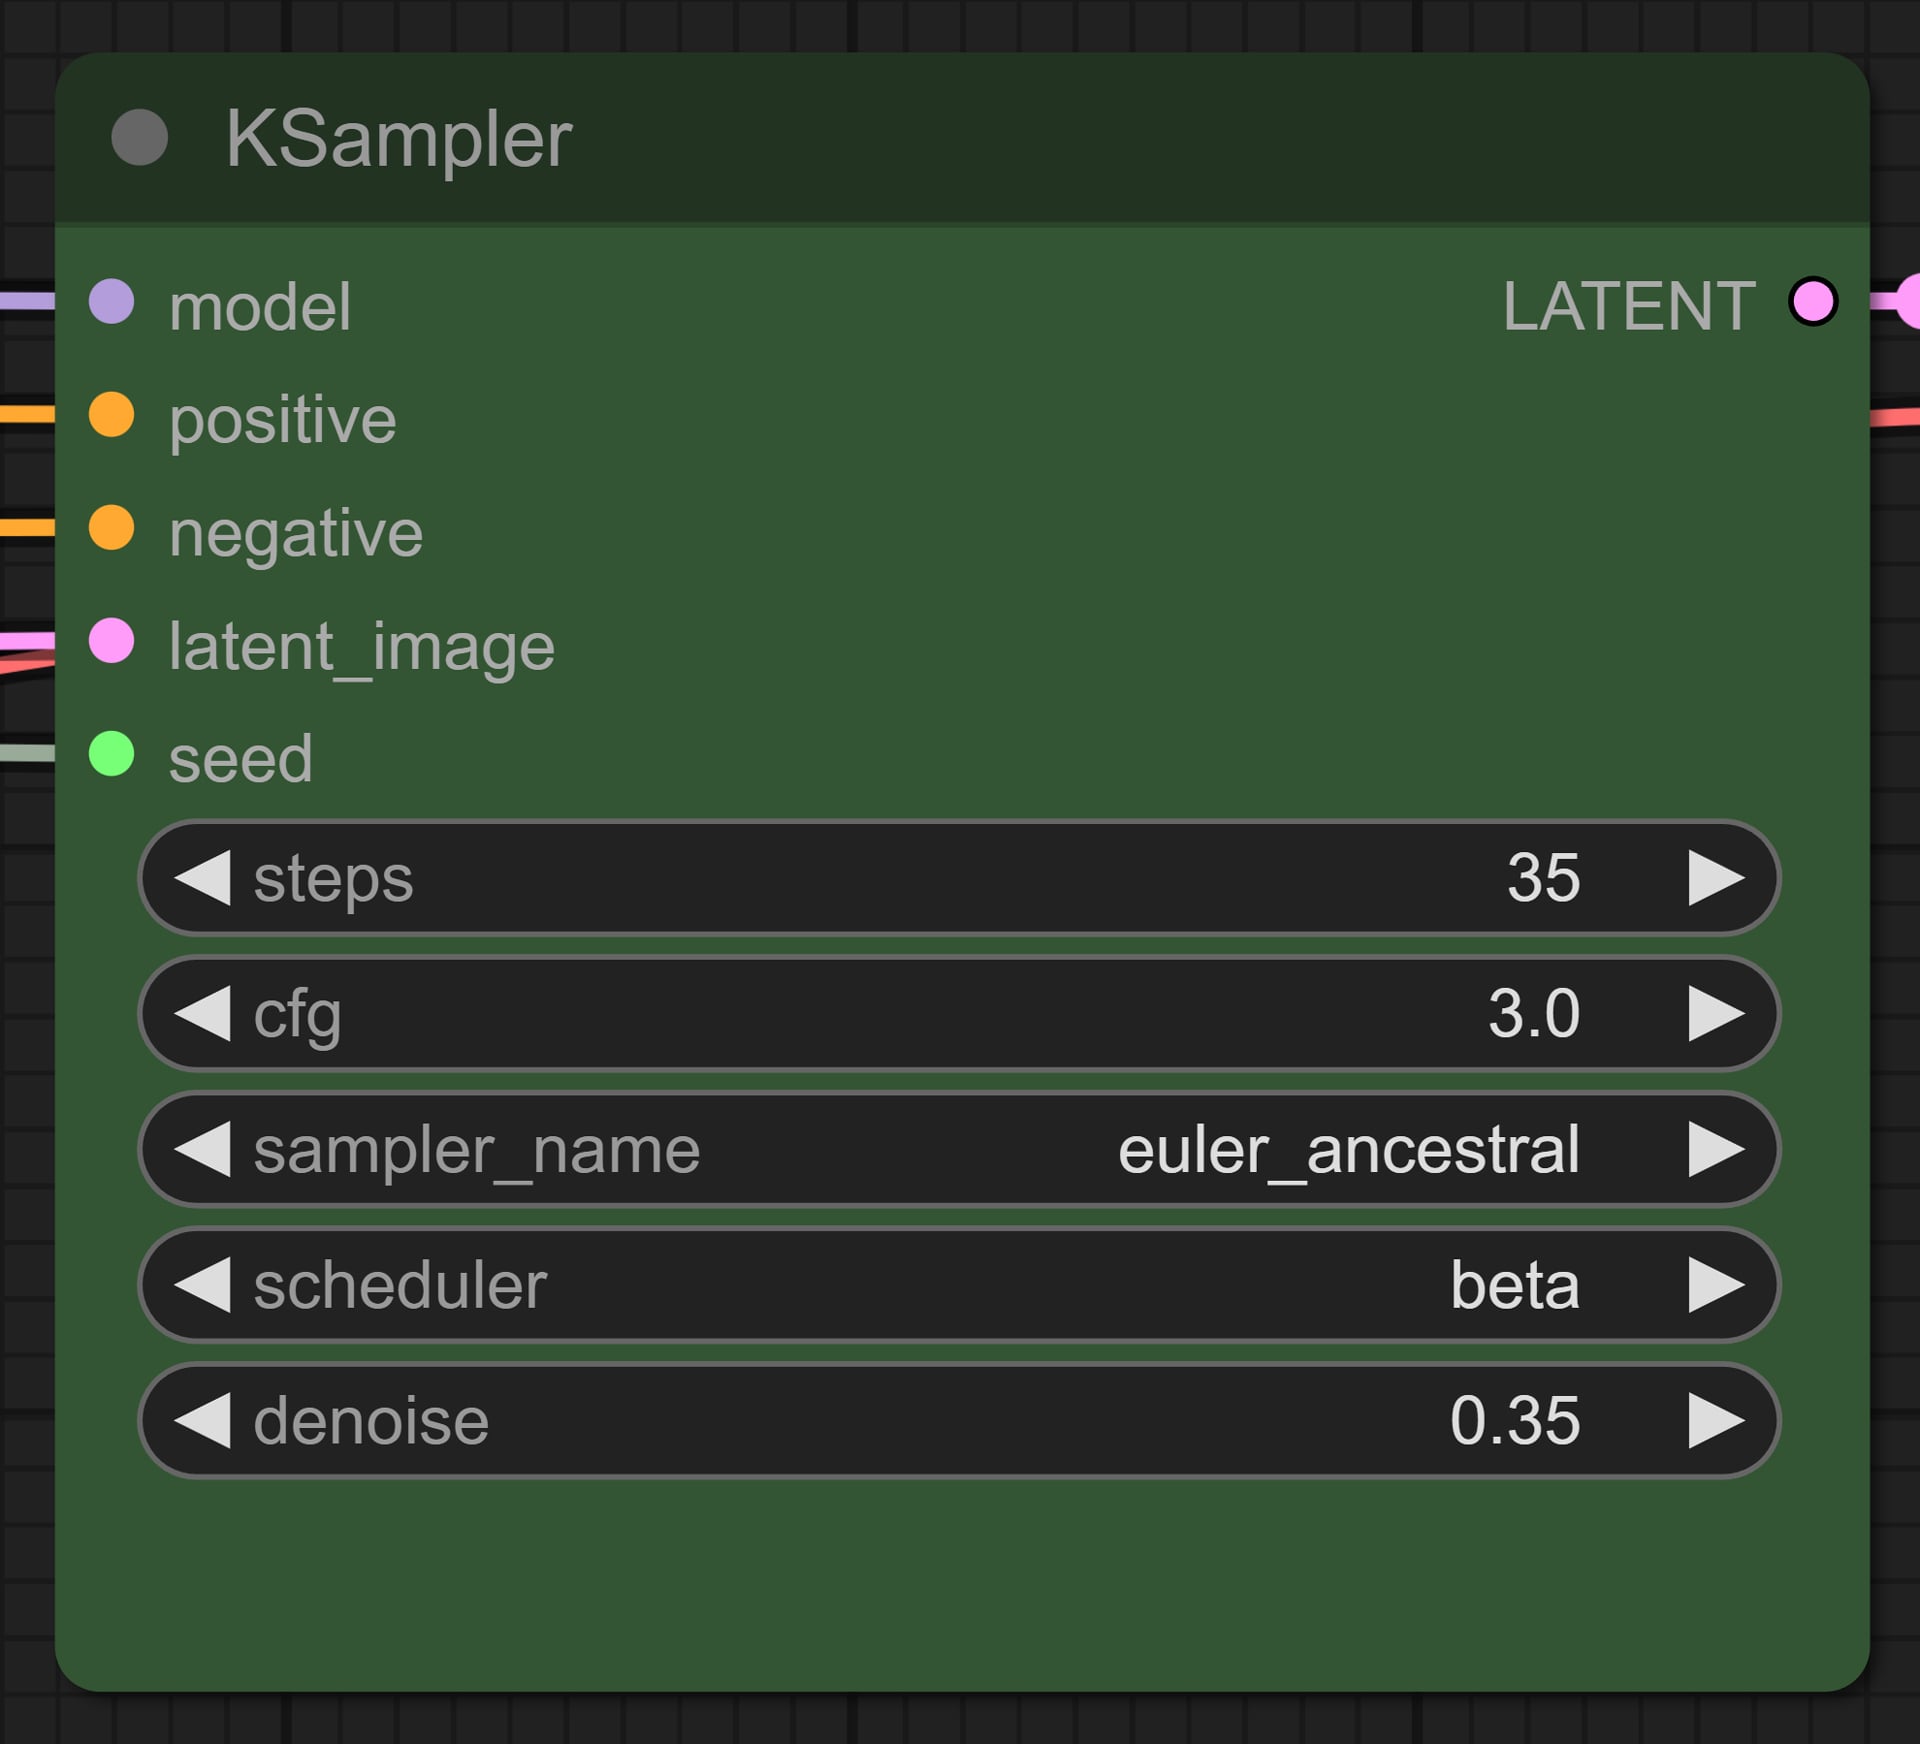Increase cfg with right arrow

tap(1716, 1013)
